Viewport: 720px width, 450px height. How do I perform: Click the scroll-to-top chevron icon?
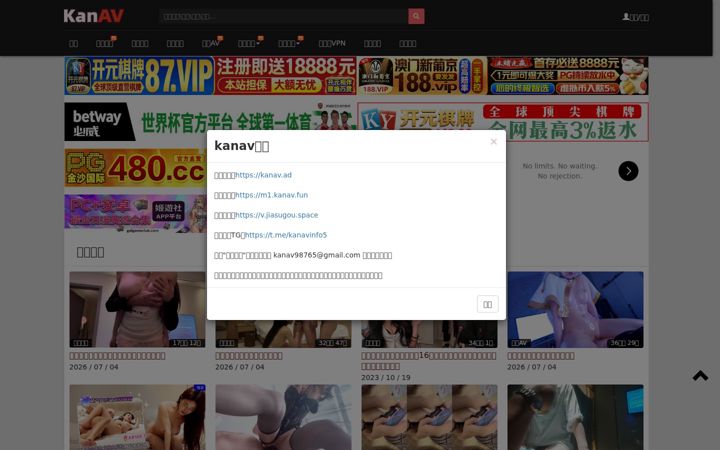[700, 376]
